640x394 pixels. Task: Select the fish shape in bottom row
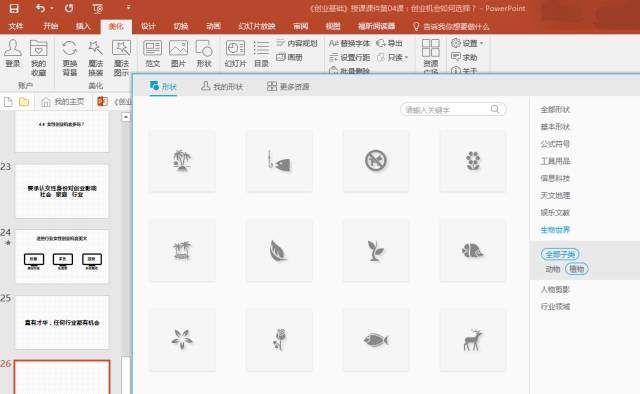click(x=376, y=340)
